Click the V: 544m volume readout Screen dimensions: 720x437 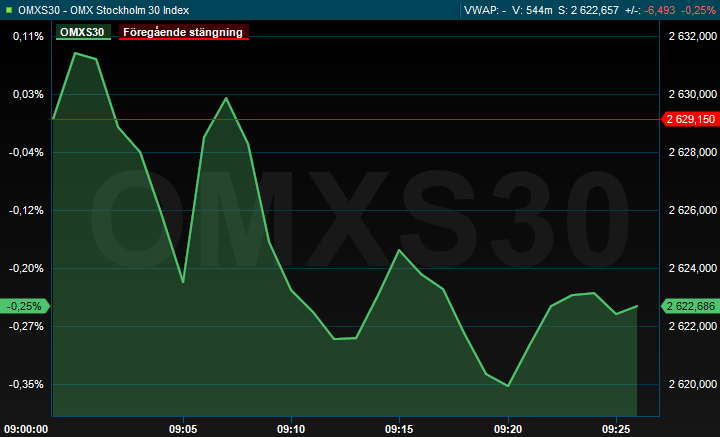coord(532,10)
